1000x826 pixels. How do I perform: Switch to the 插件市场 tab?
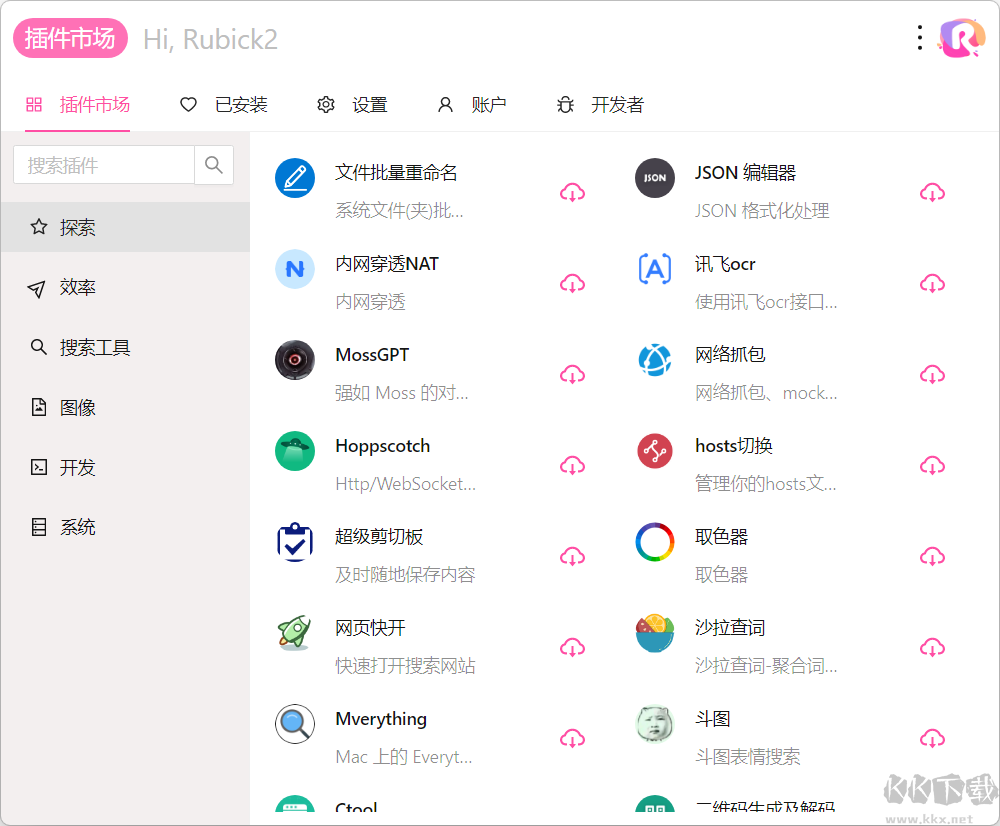coord(77,105)
